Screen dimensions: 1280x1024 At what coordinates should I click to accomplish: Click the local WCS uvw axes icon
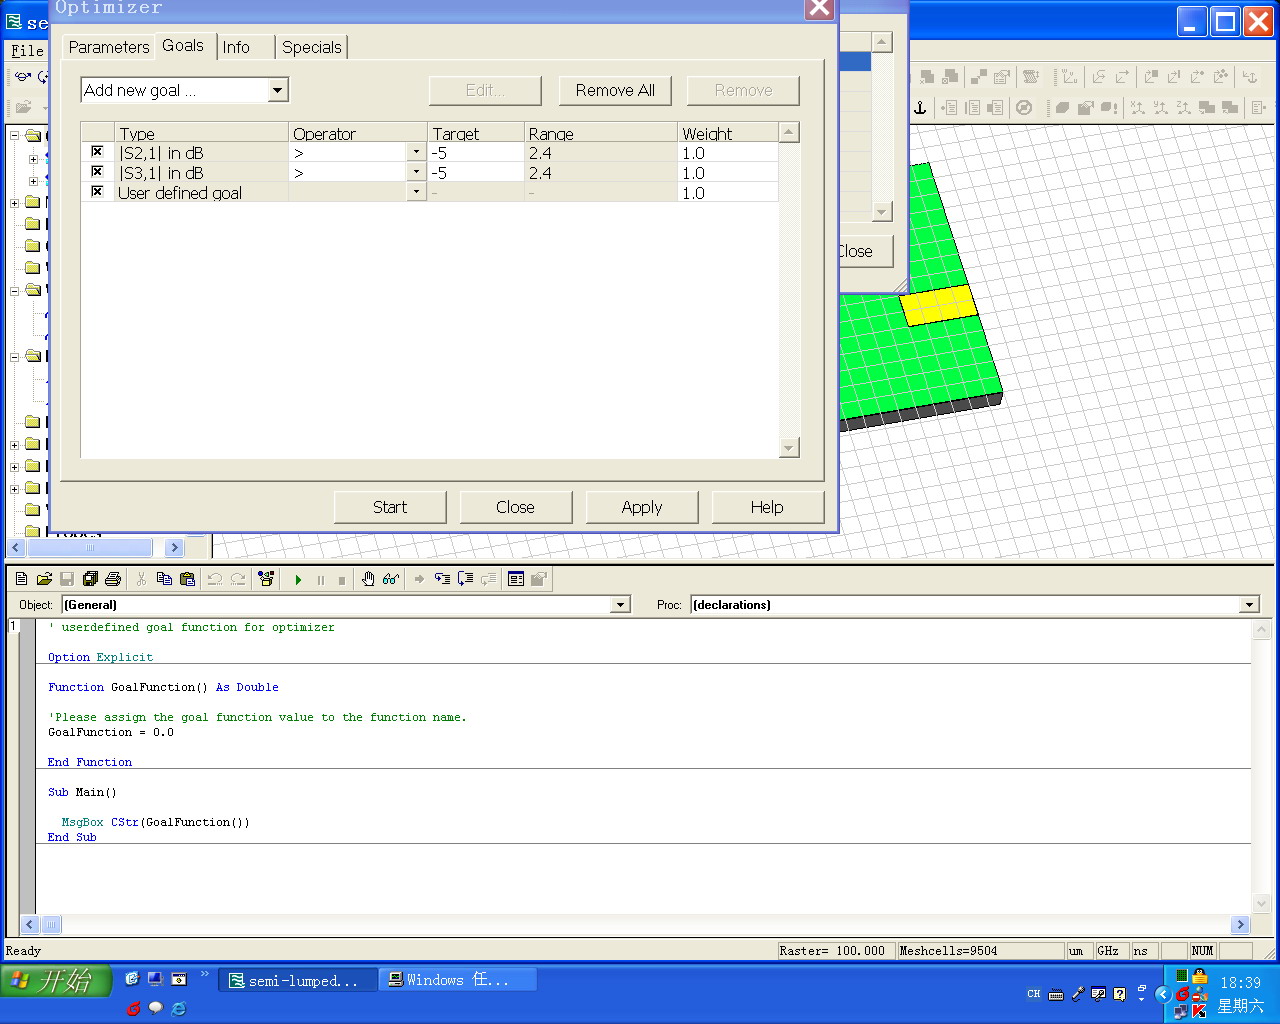[1070, 76]
